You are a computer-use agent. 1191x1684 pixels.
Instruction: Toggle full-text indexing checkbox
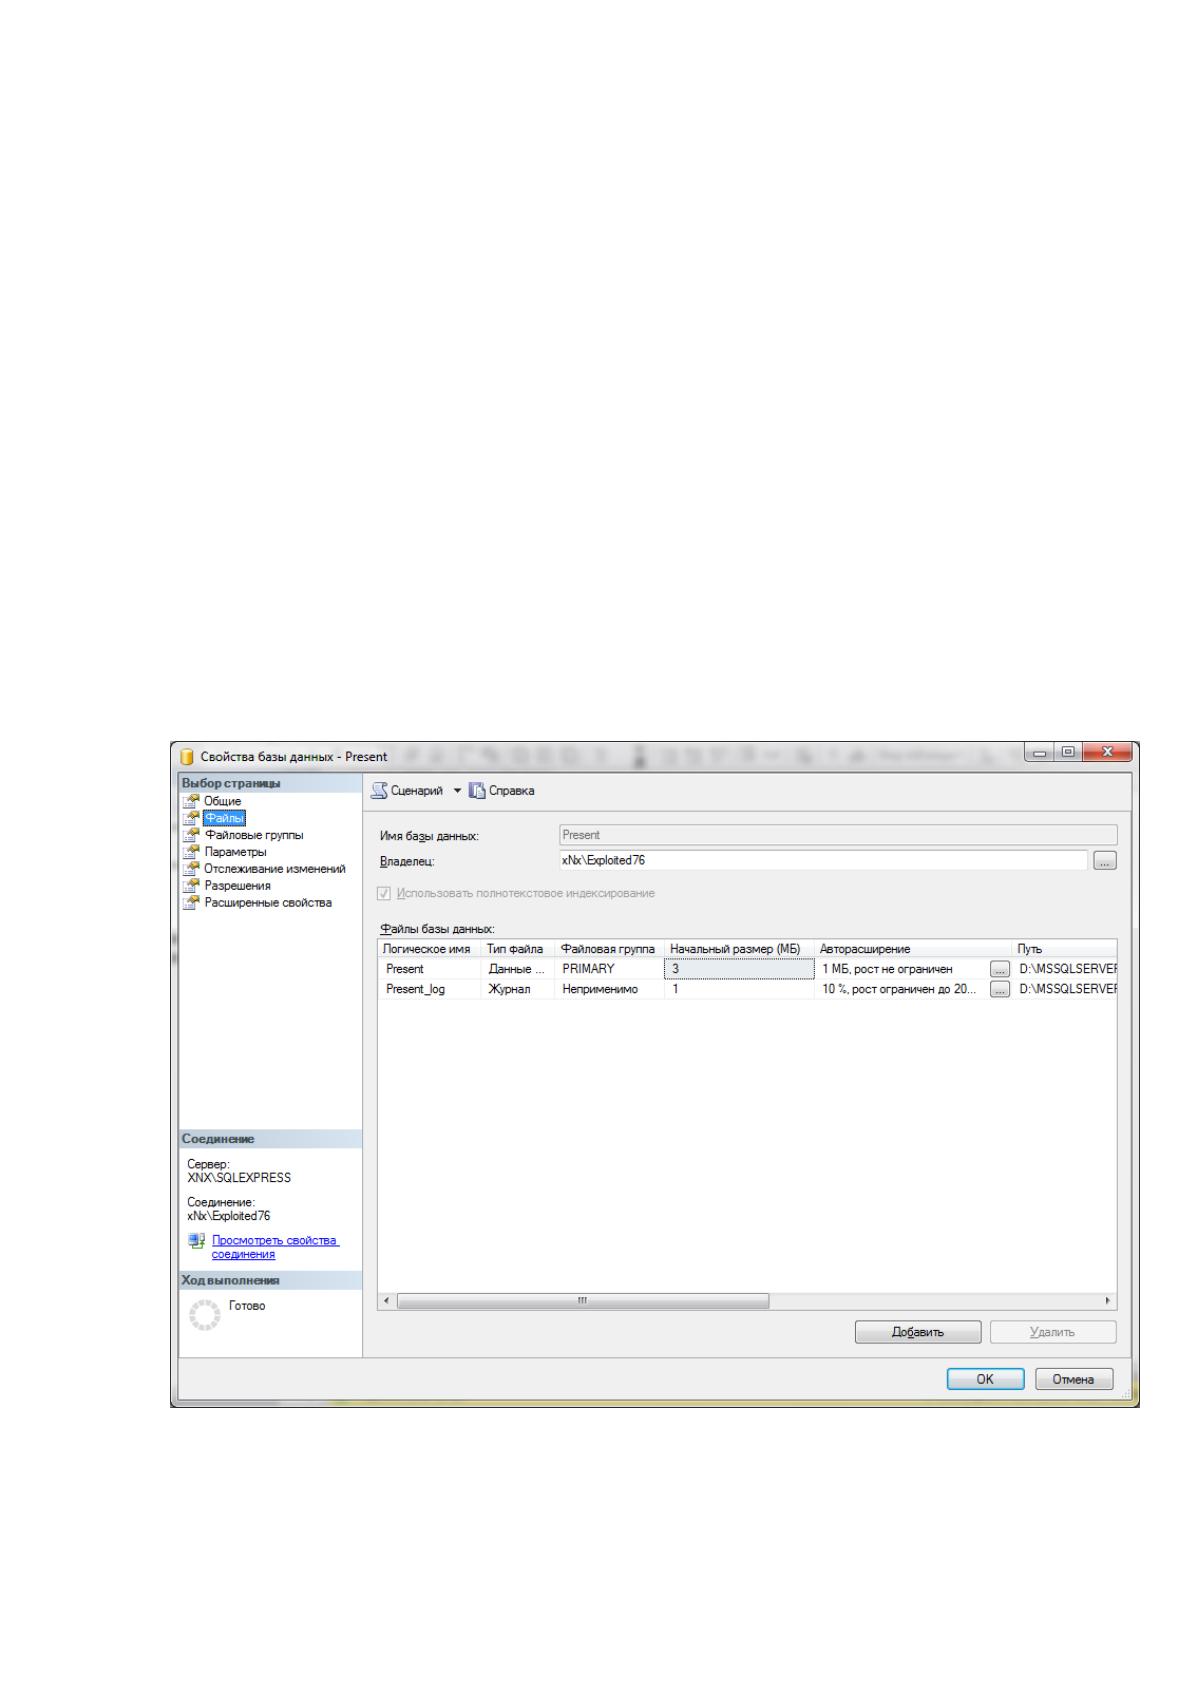pos(384,893)
